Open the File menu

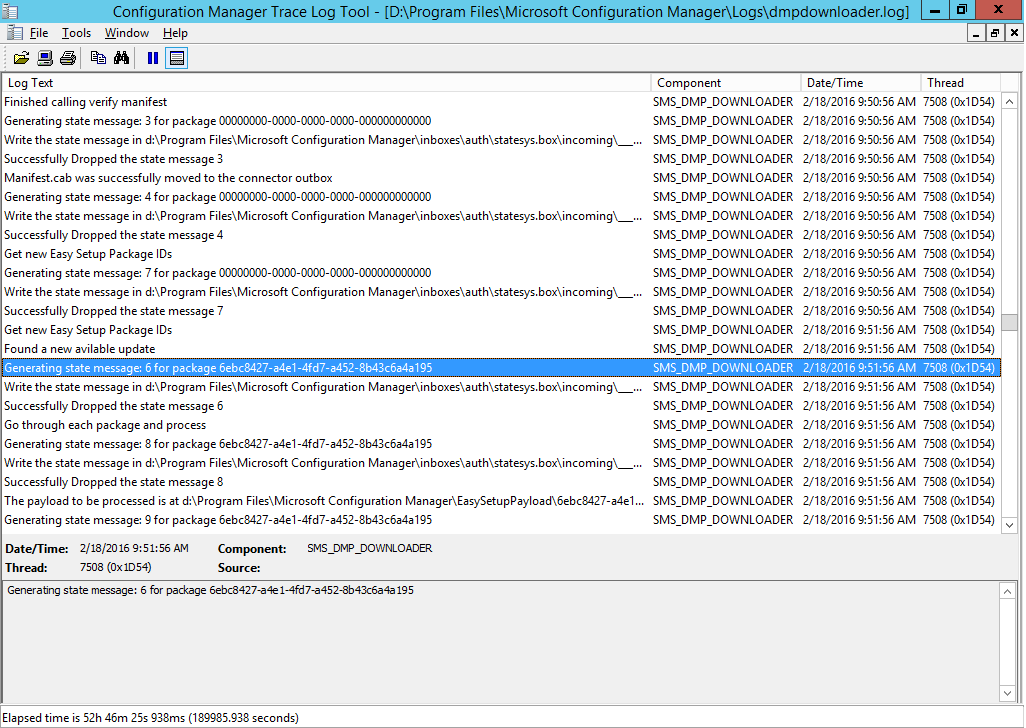coord(39,33)
